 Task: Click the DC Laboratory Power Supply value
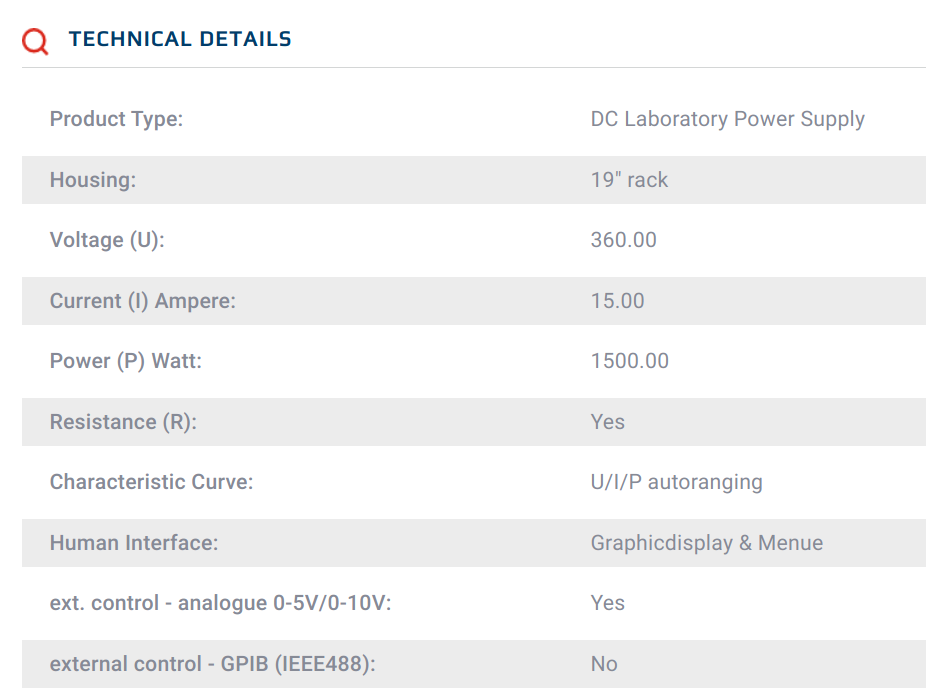728,119
